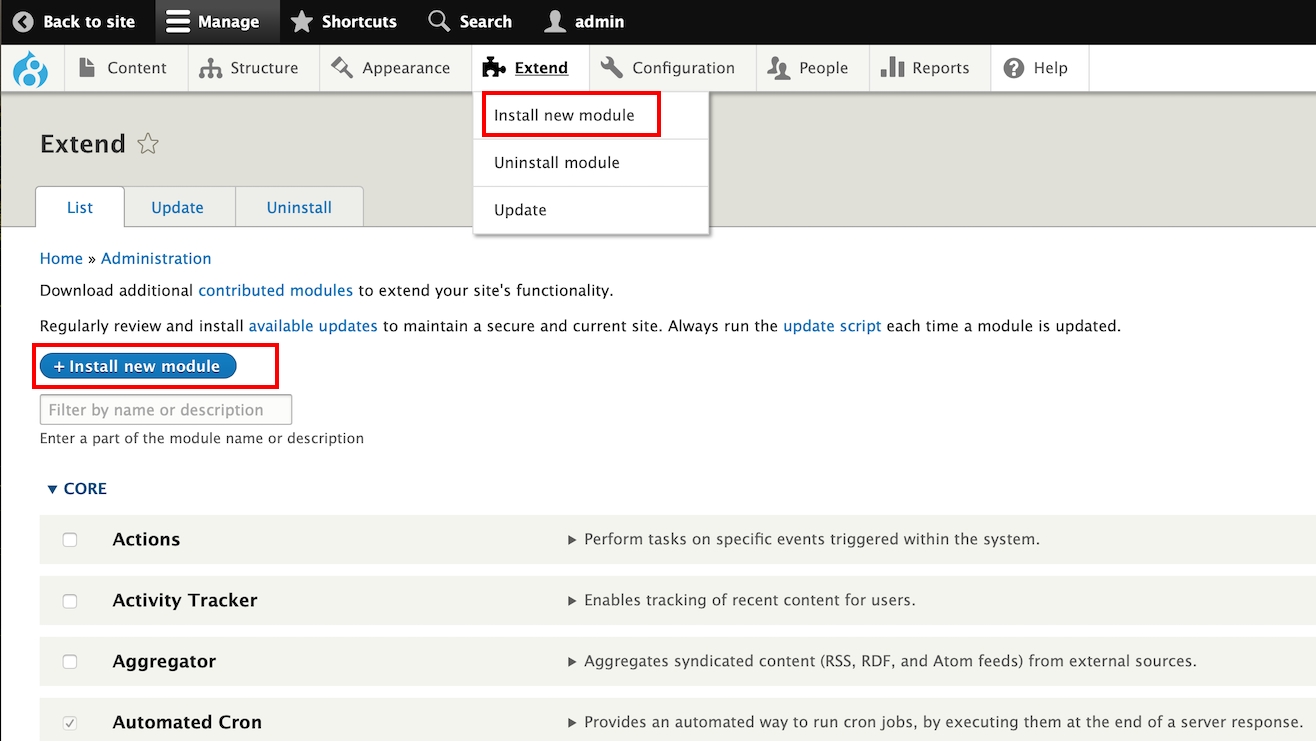Open the Administration breadcrumb link
Image resolution: width=1316 pixels, height=749 pixels.
pos(156,258)
